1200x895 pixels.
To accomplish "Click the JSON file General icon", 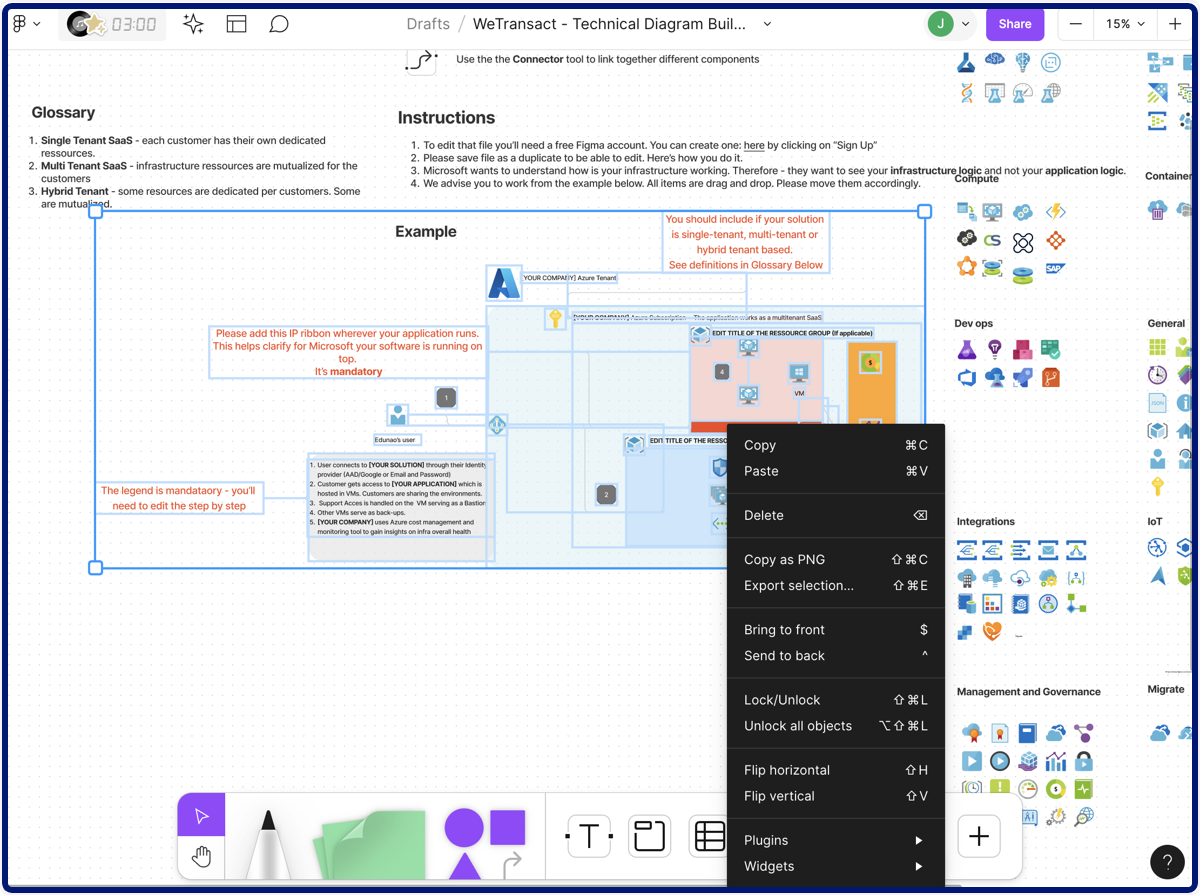I will tap(1157, 403).
